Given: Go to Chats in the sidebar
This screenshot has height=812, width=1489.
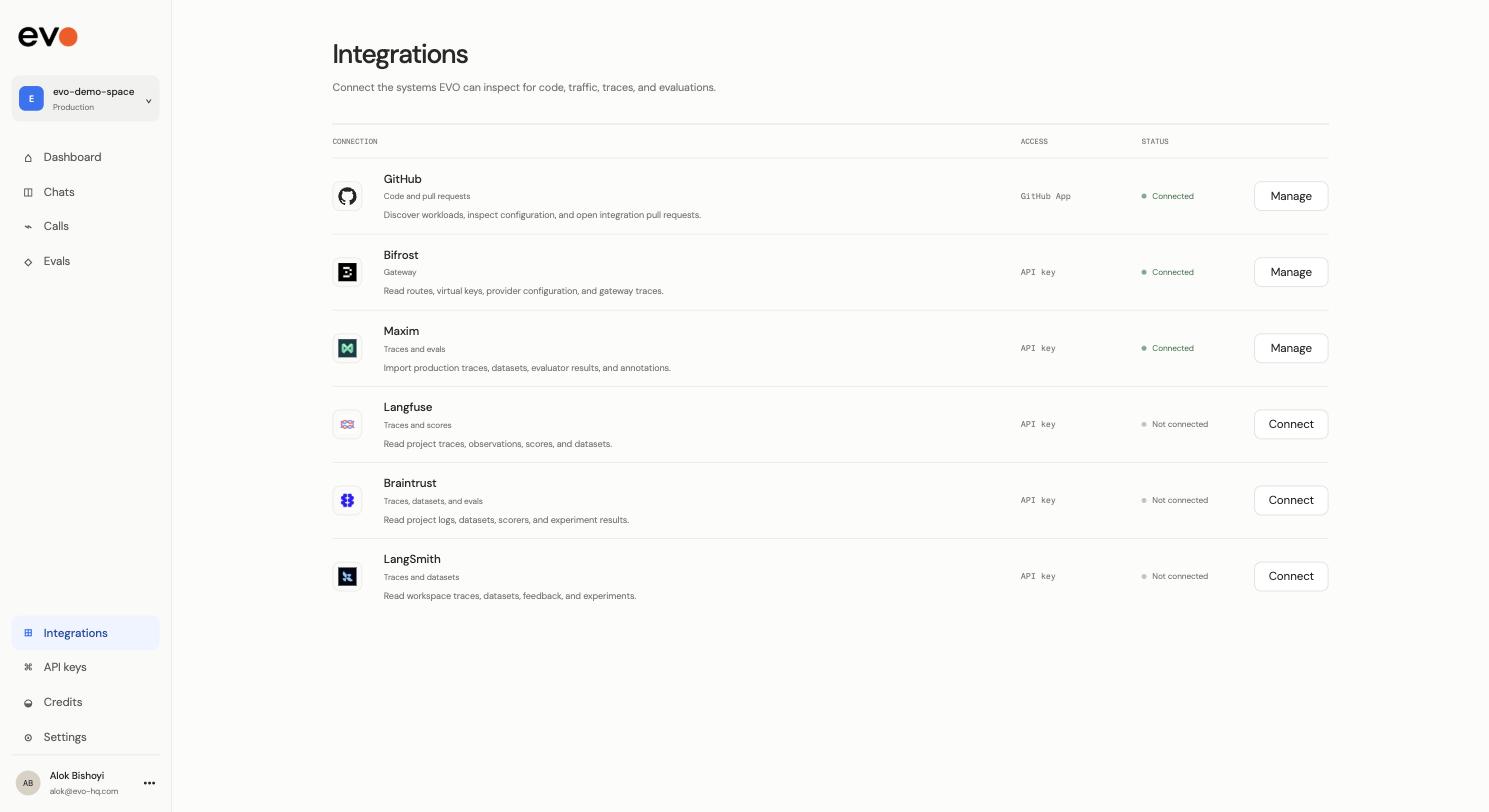Looking at the screenshot, I should coord(85,192).
